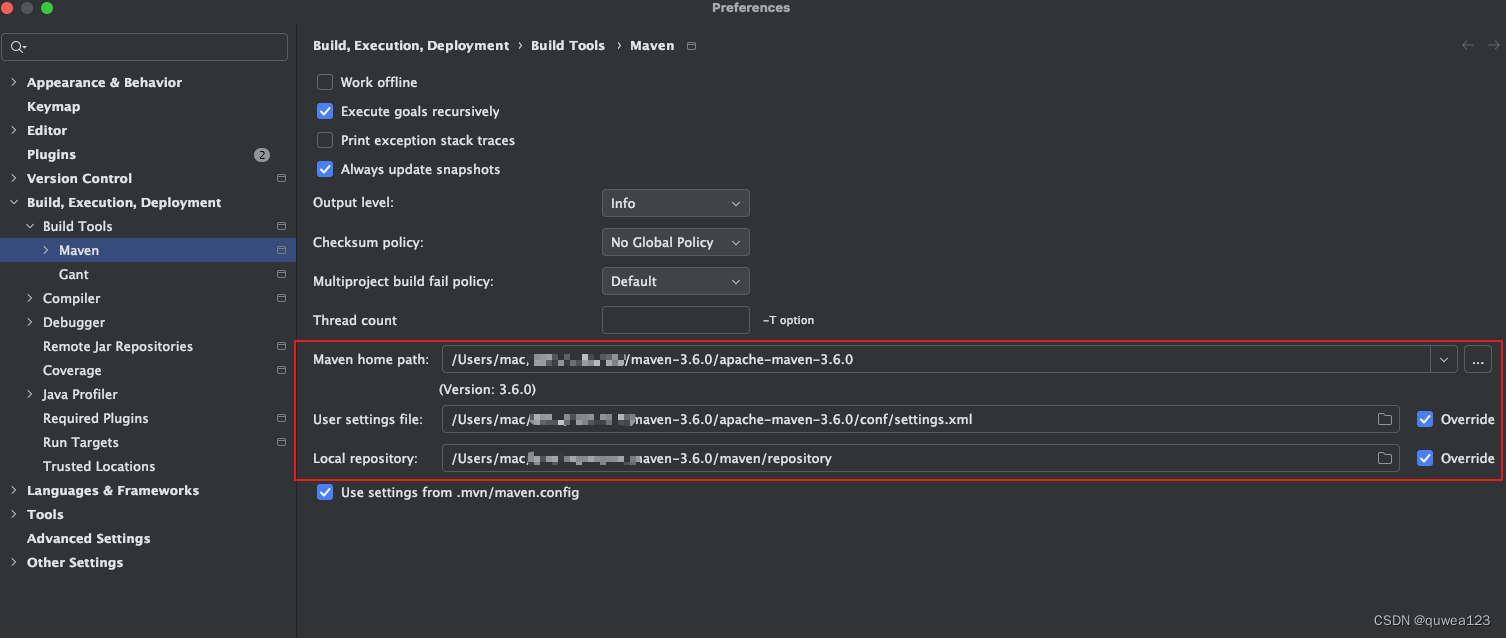
Task: Expand Appearance & Behavior in the sidebar
Action: 13,82
